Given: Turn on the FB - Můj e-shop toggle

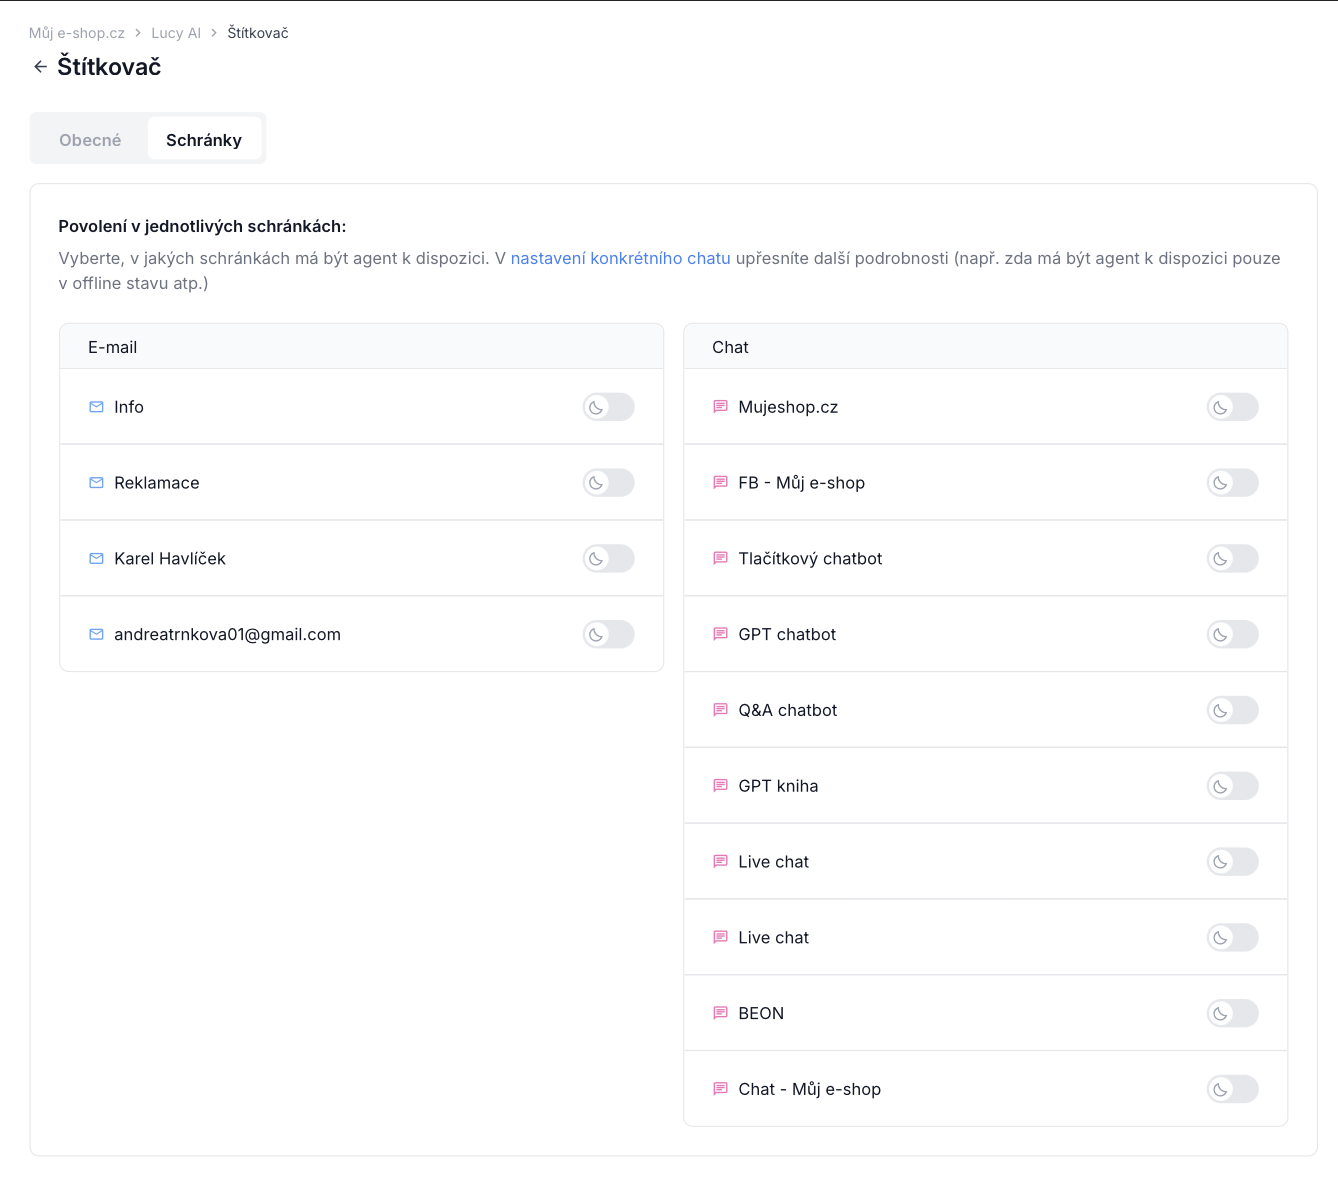Looking at the screenshot, I should click(1233, 483).
